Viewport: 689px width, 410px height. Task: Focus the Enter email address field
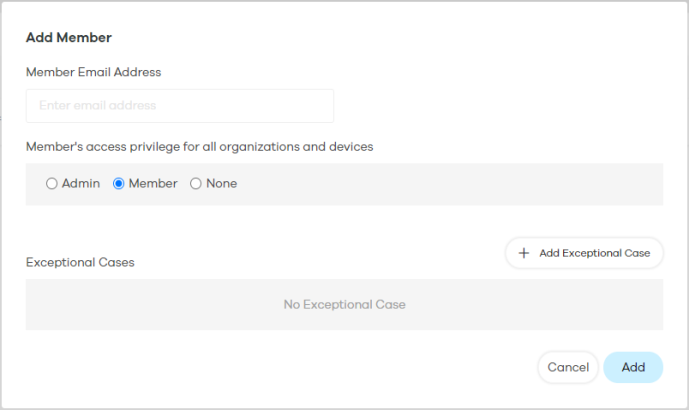180,106
